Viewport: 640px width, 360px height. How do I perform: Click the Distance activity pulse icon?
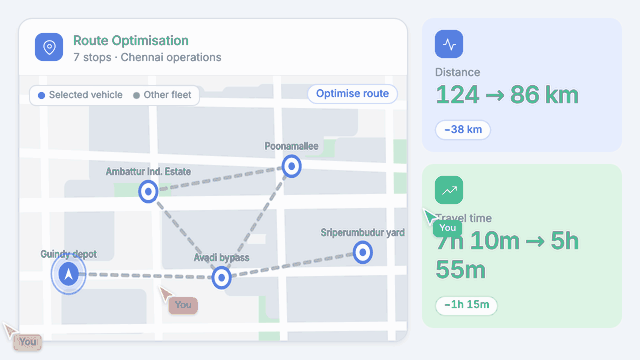tap(449, 44)
